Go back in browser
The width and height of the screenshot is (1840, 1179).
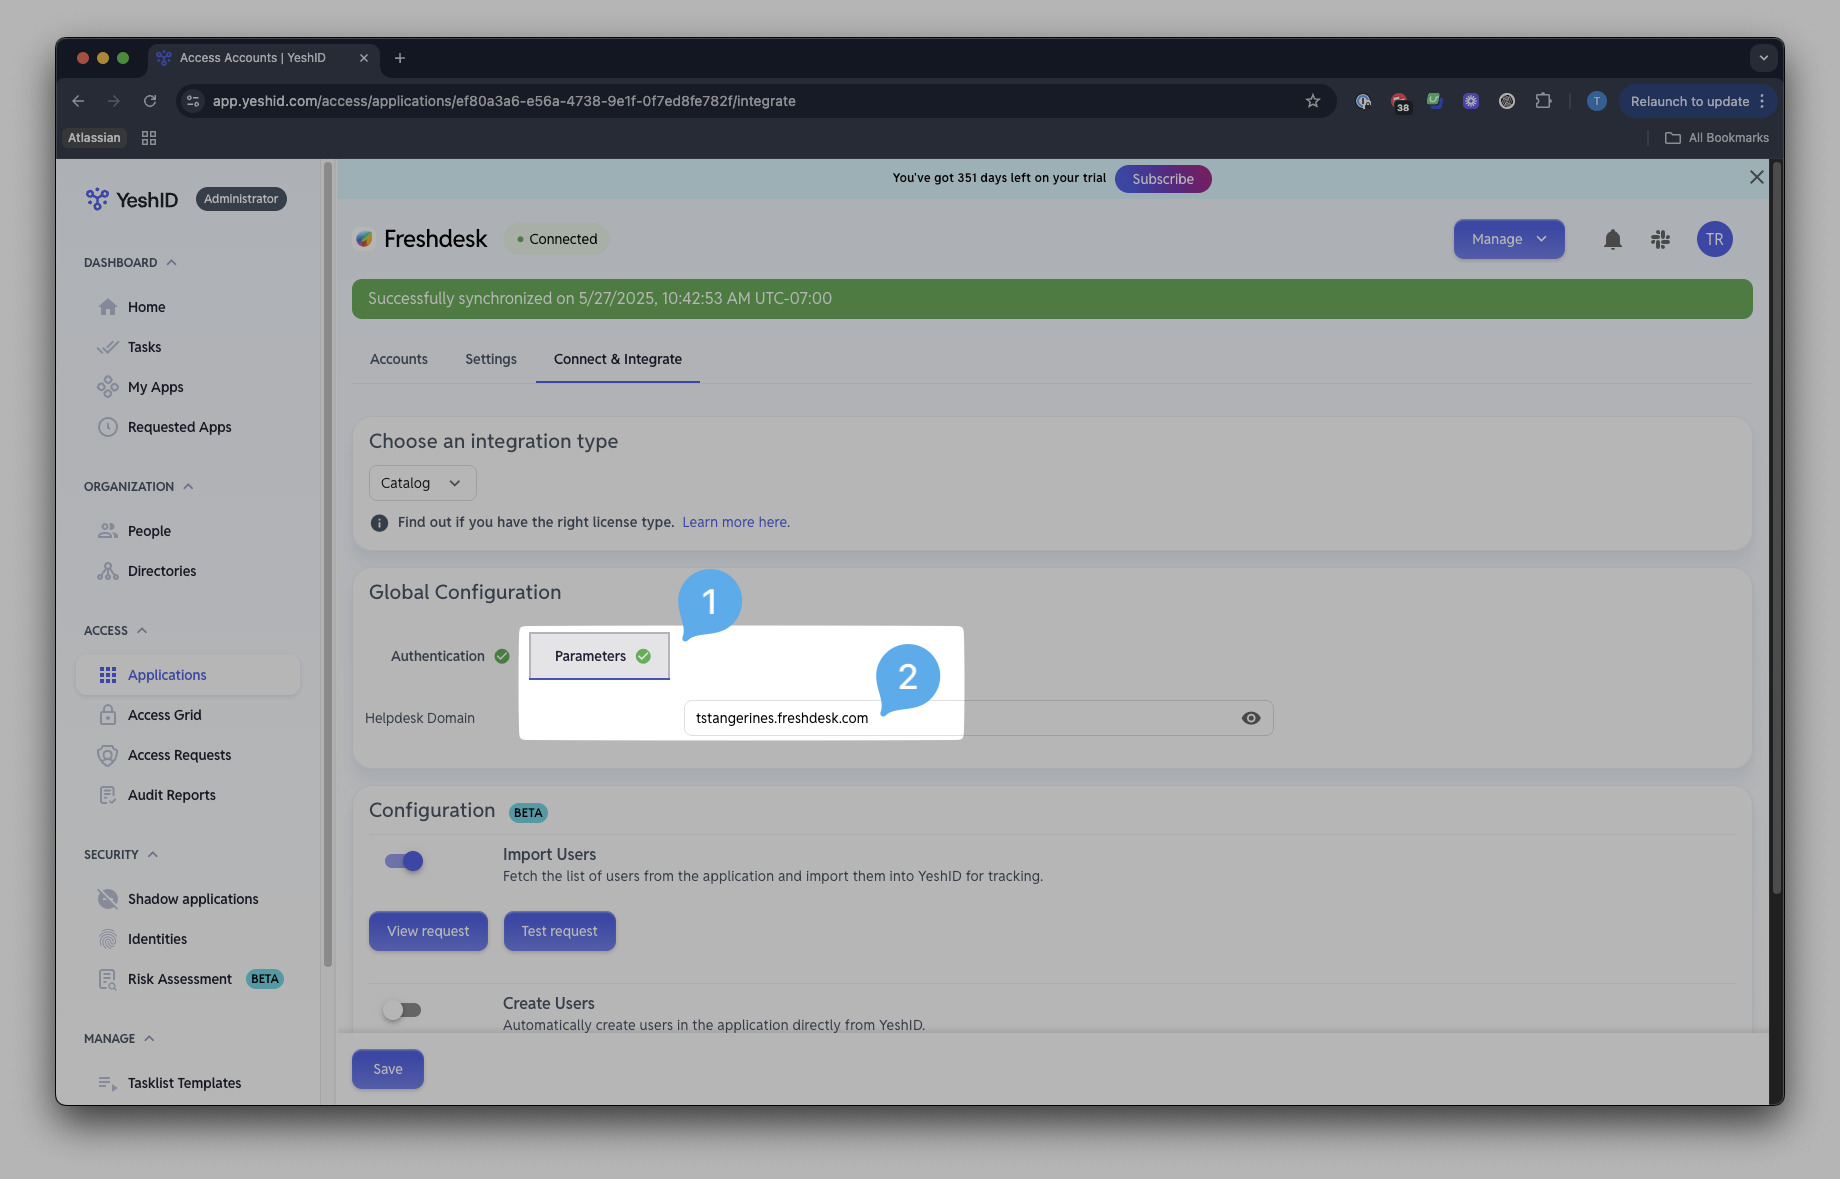pyautogui.click(x=78, y=101)
